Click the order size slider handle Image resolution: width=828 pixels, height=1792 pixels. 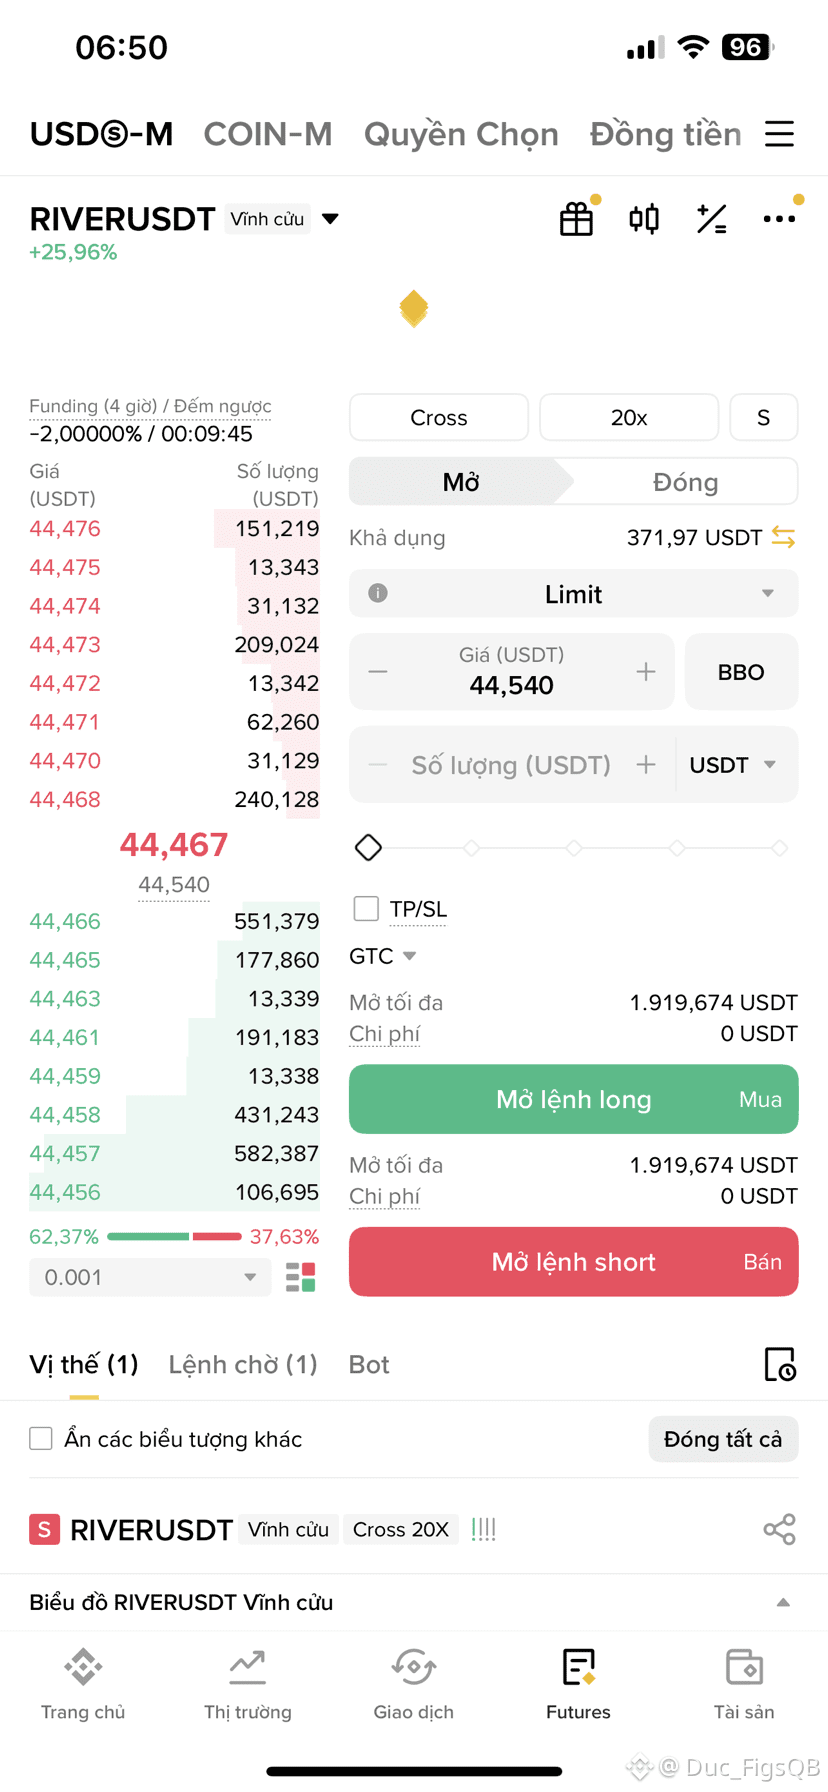(368, 848)
